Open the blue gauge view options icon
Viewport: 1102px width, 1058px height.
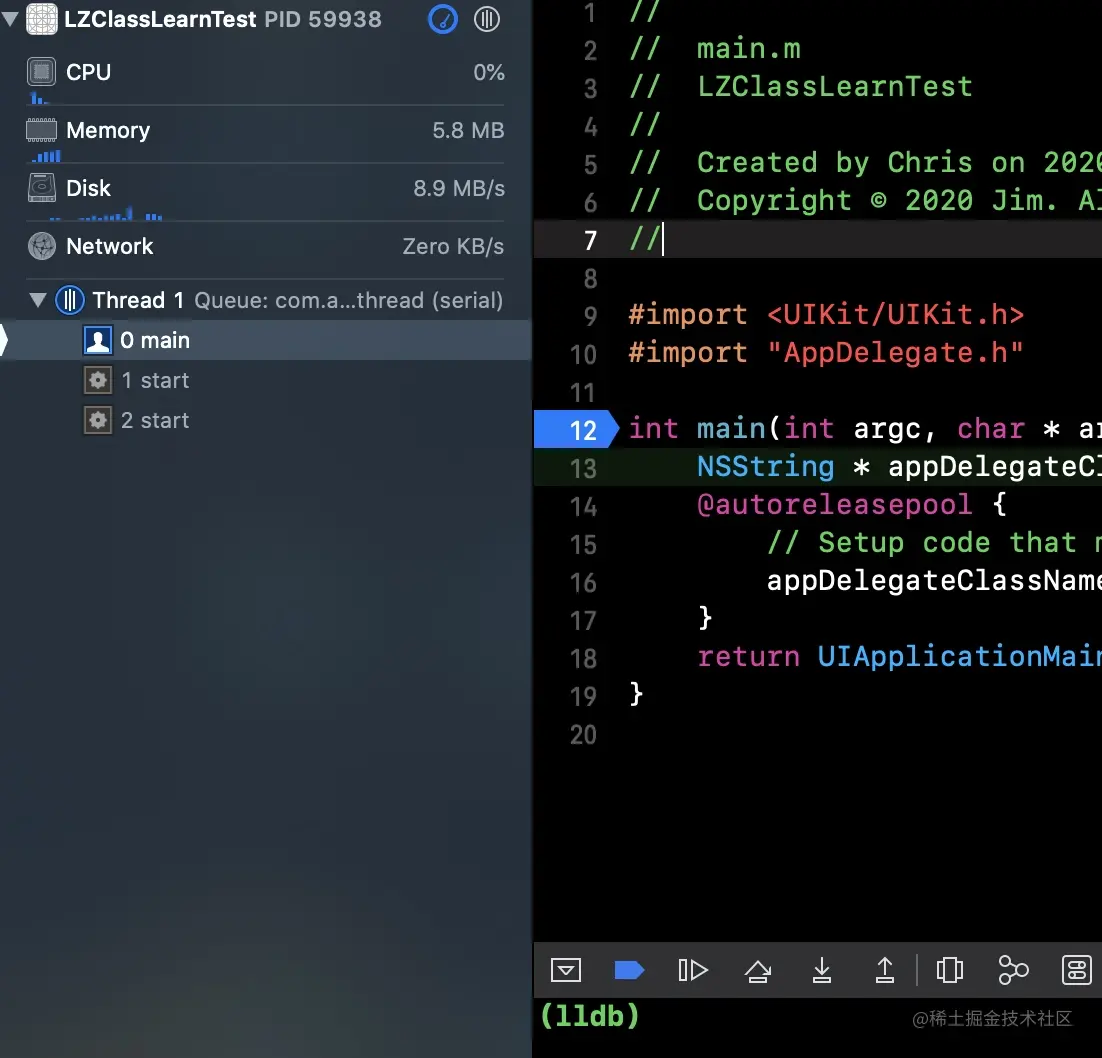tap(443, 19)
